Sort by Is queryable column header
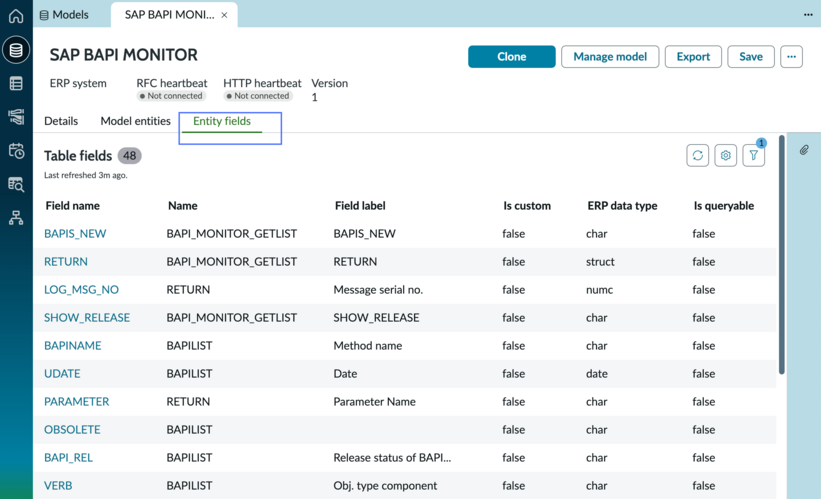Image resolution: width=821 pixels, height=499 pixels. [724, 206]
